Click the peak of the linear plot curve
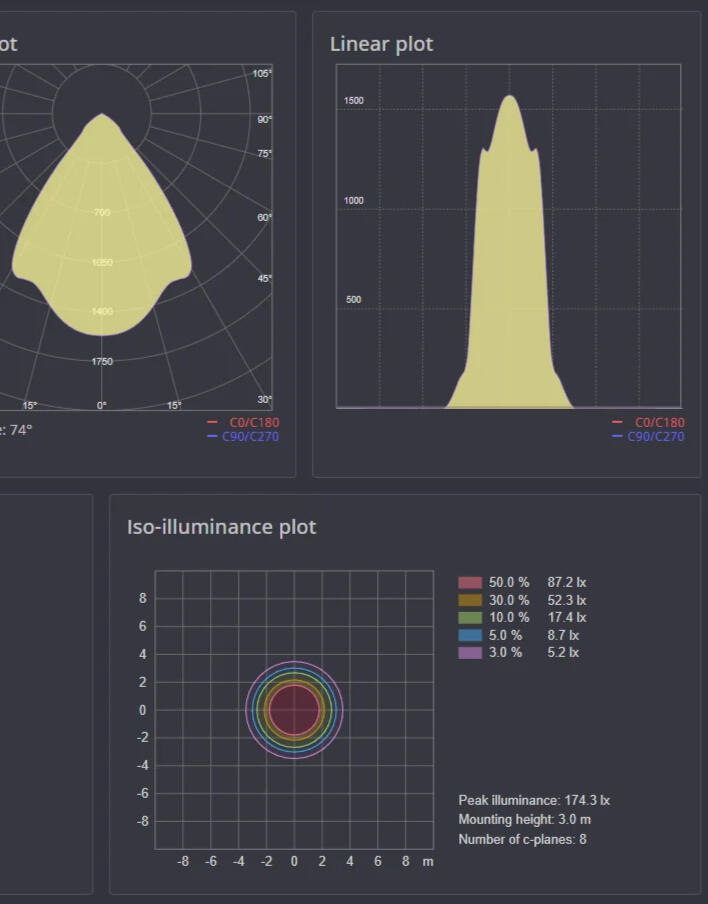Viewport: 708px width, 904px height. [510, 97]
